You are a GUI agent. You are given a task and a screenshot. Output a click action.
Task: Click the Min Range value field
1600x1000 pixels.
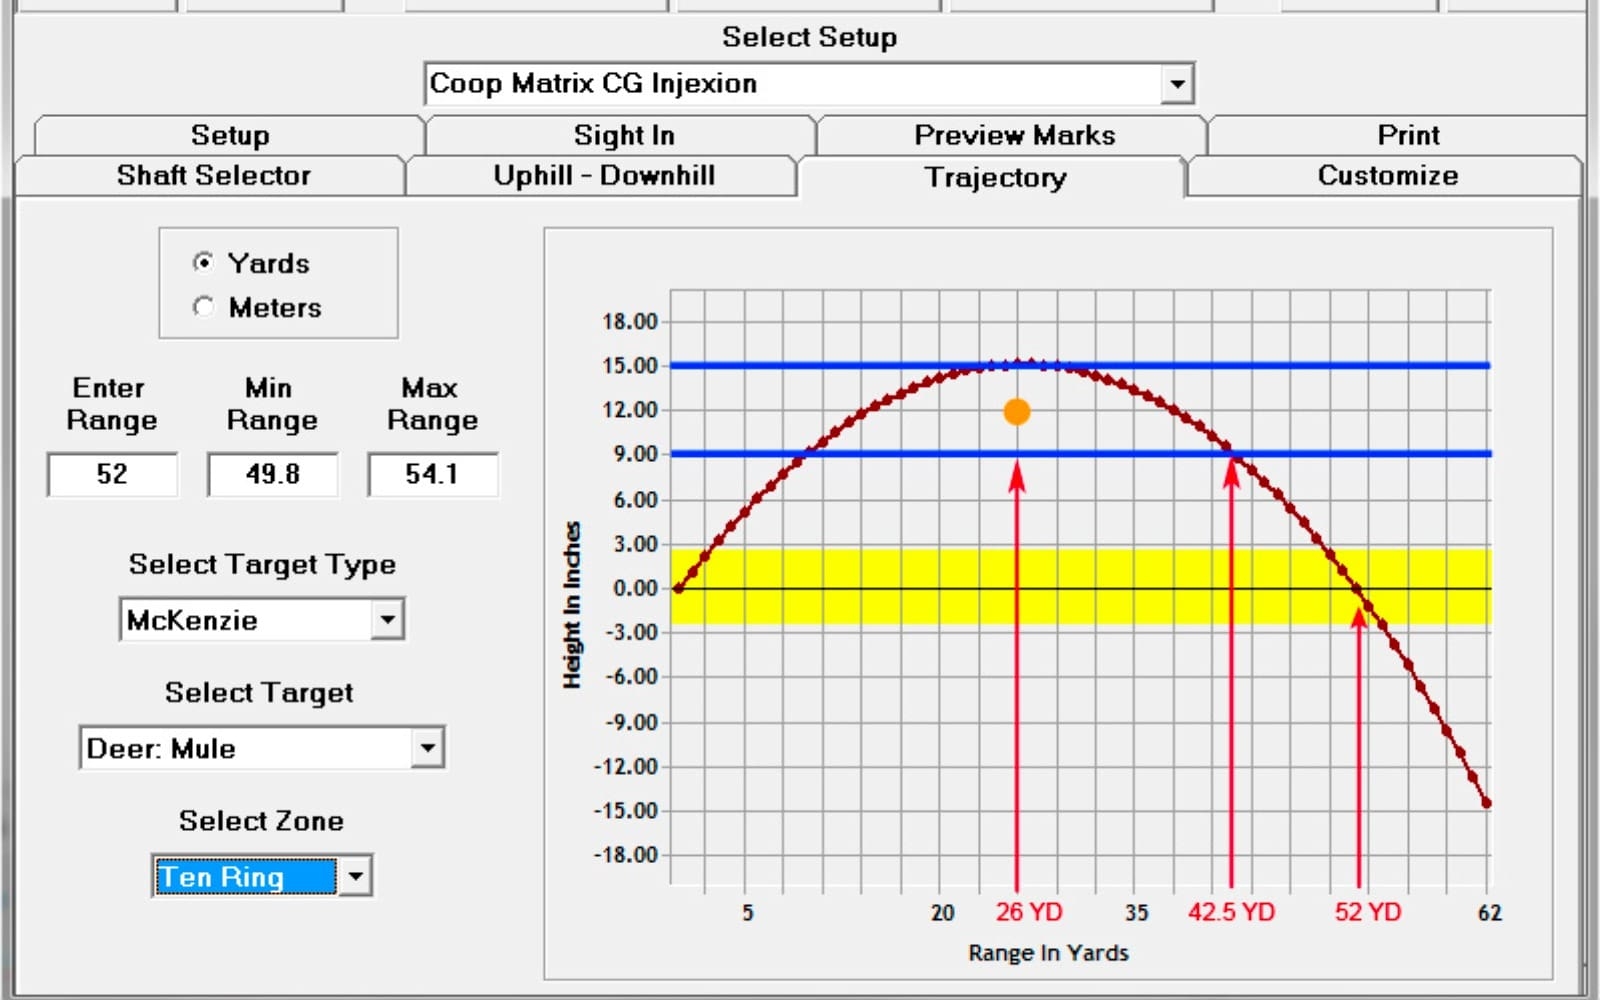[272, 474]
